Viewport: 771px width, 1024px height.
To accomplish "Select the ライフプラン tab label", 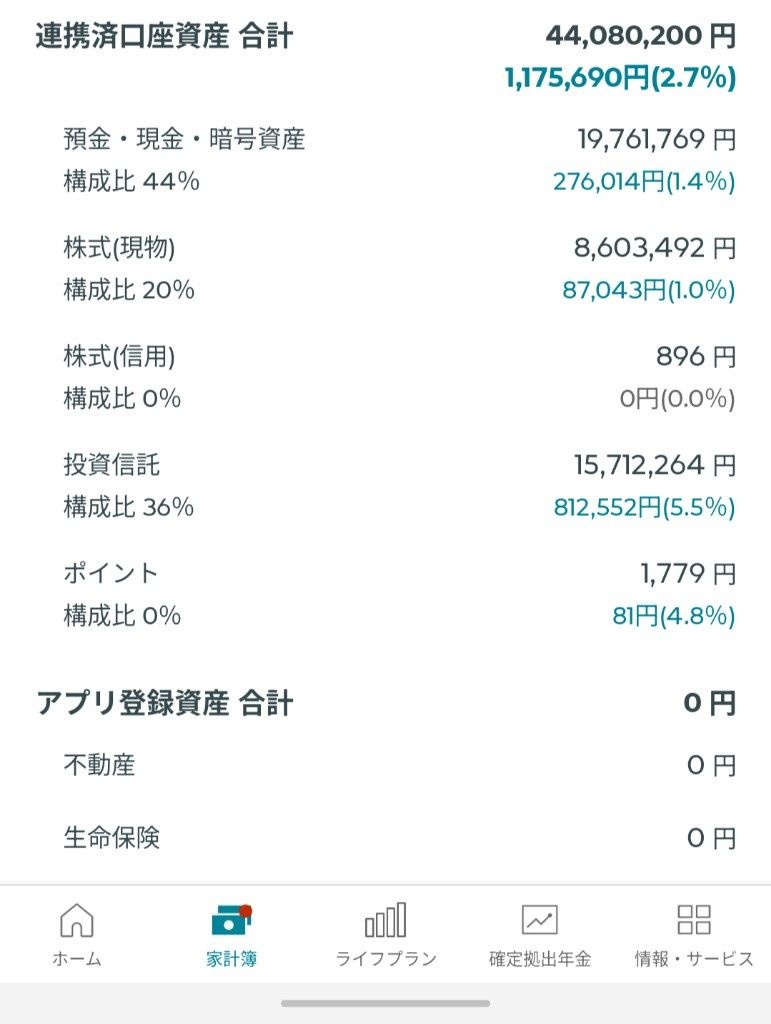I will 386,959.
